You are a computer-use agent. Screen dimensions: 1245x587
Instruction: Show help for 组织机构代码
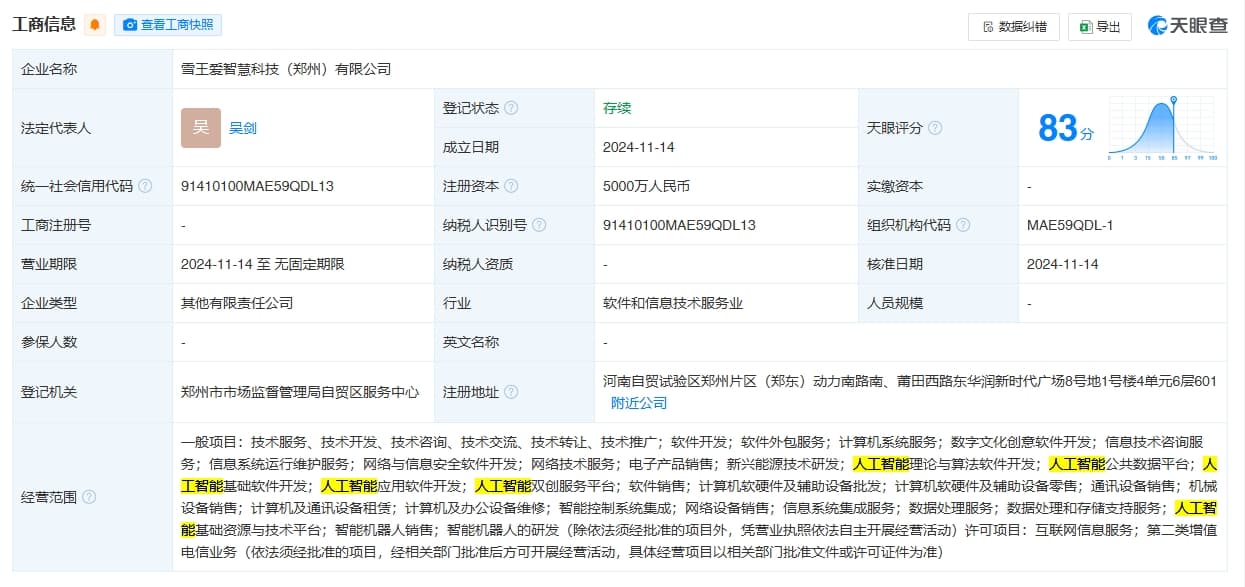(x=963, y=225)
